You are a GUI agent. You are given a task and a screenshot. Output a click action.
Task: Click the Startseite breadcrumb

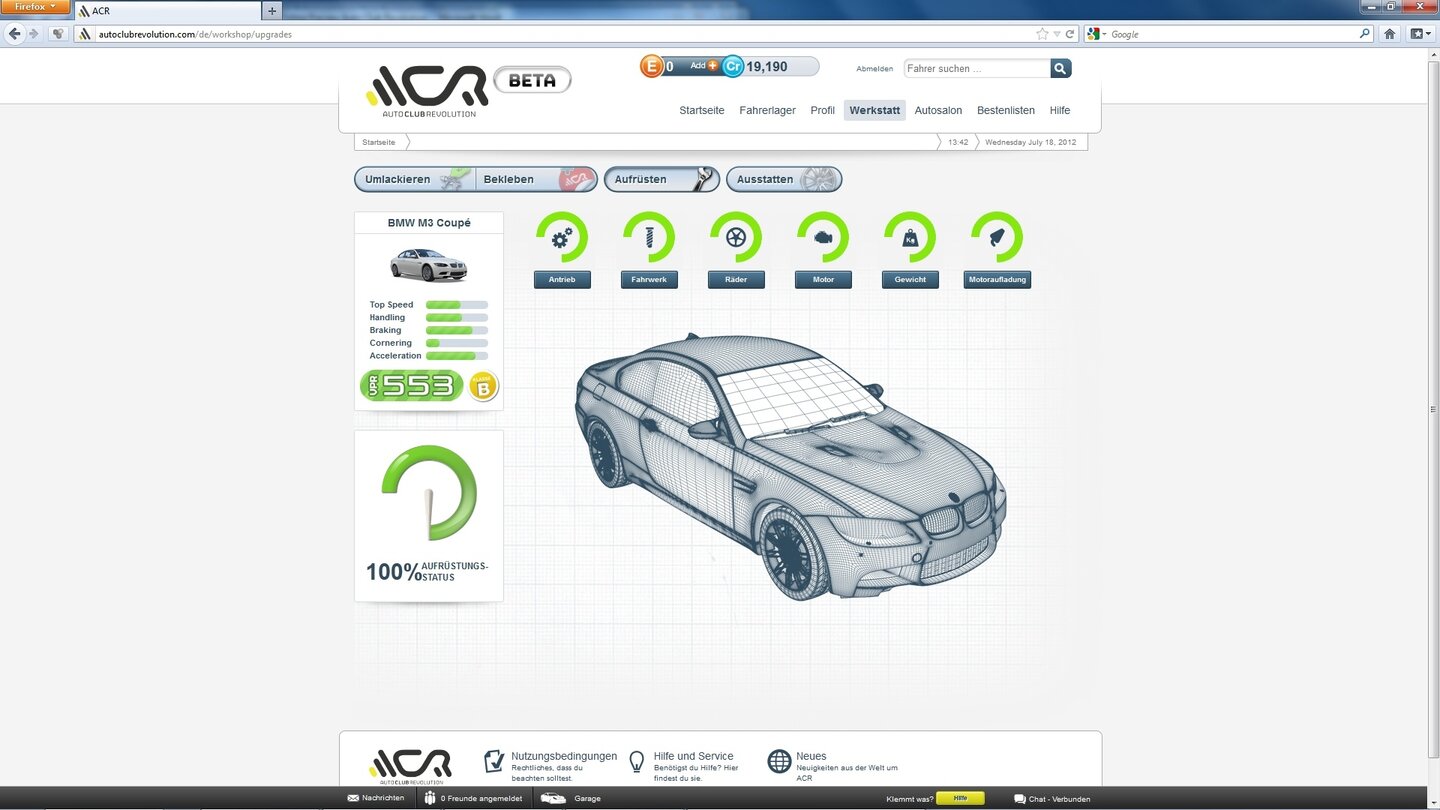point(379,142)
